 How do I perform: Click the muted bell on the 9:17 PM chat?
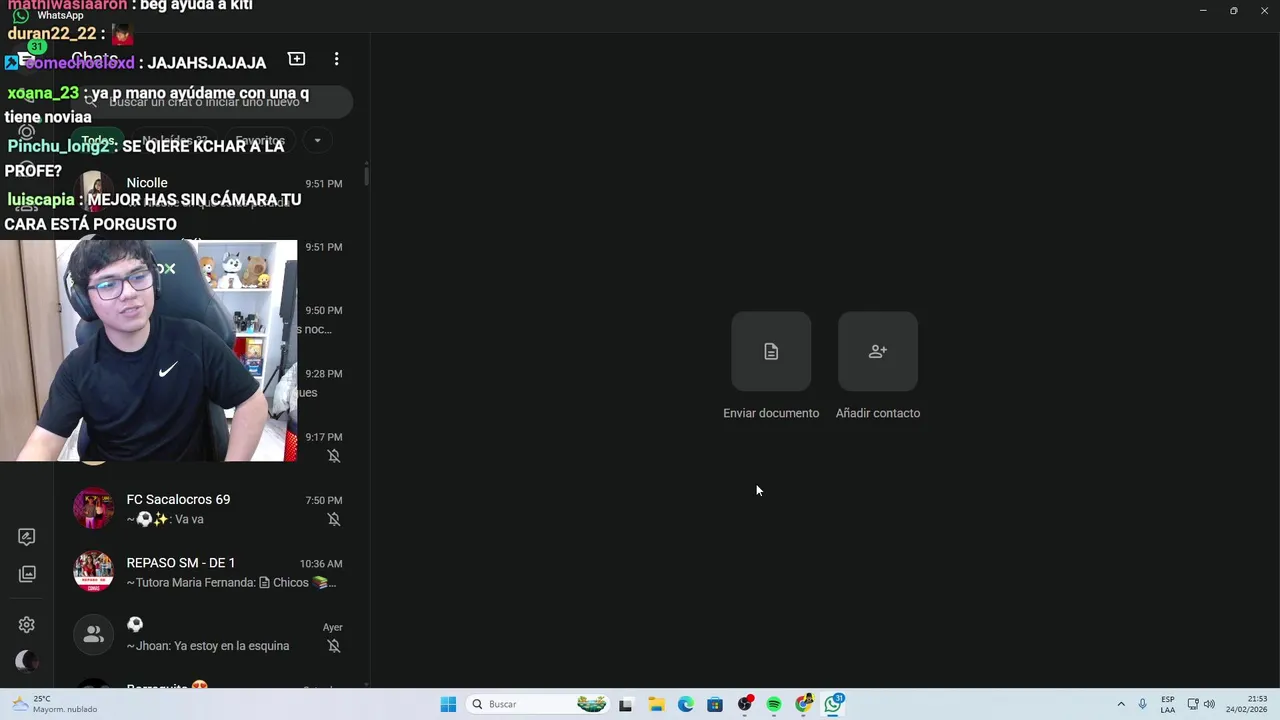tap(334, 456)
